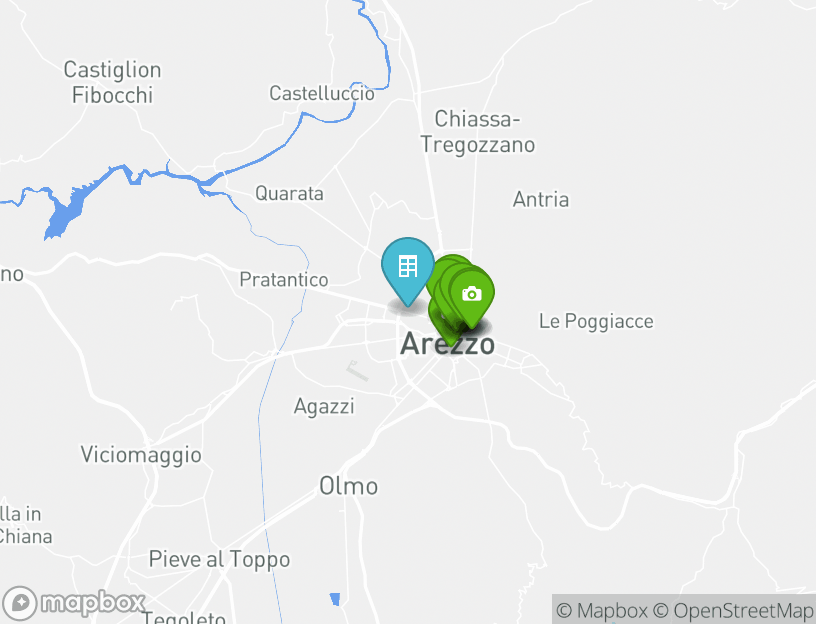
Task: Select the green camera map pin
Action: click(x=471, y=297)
